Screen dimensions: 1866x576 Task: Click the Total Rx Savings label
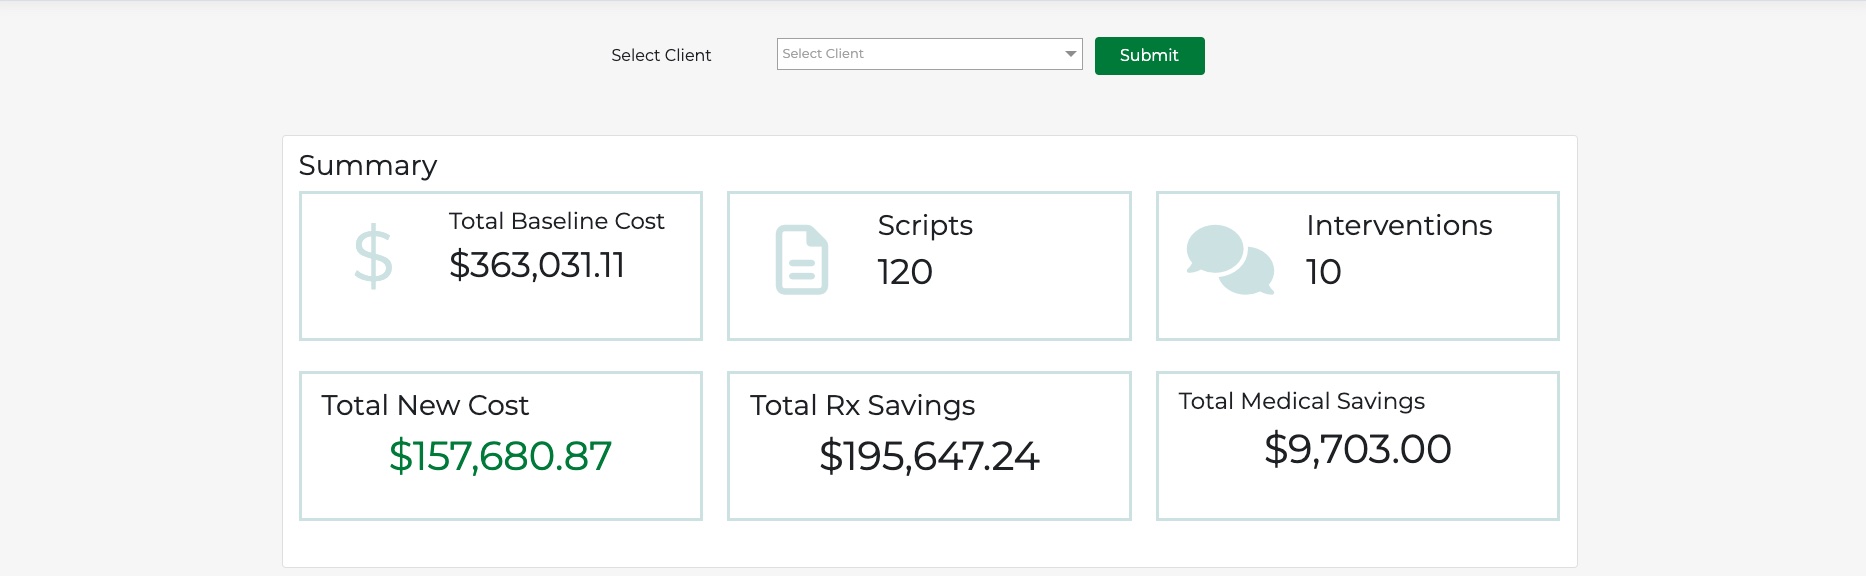click(x=862, y=405)
